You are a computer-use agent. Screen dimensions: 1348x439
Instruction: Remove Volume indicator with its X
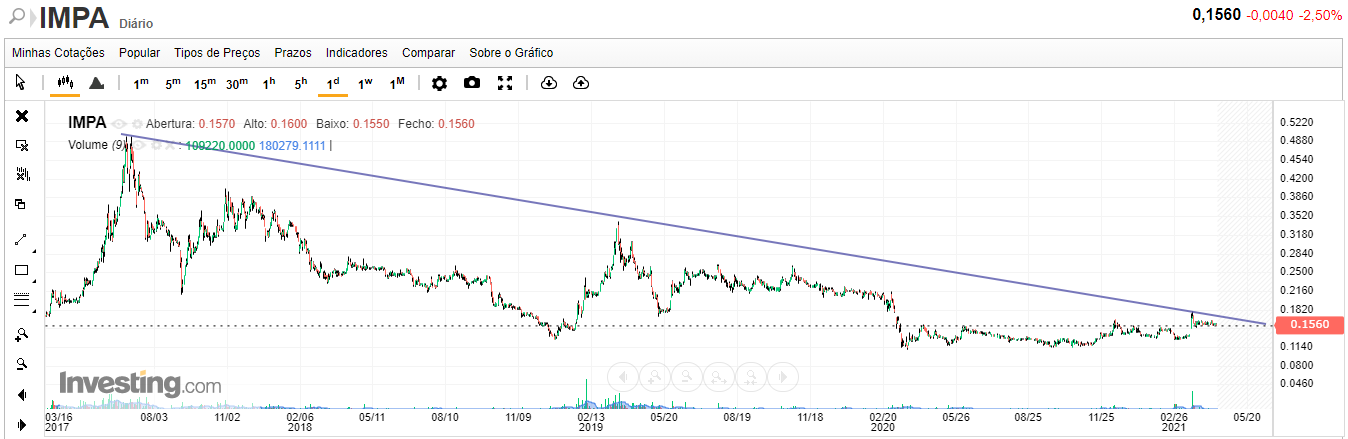[172, 145]
